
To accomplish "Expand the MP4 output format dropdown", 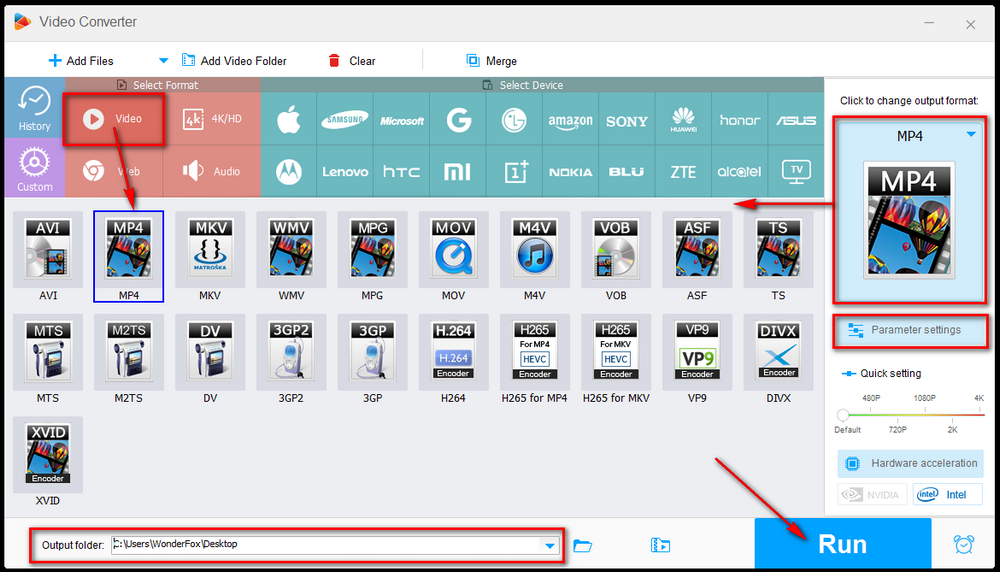I will pyautogui.click(x=971, y=135).
